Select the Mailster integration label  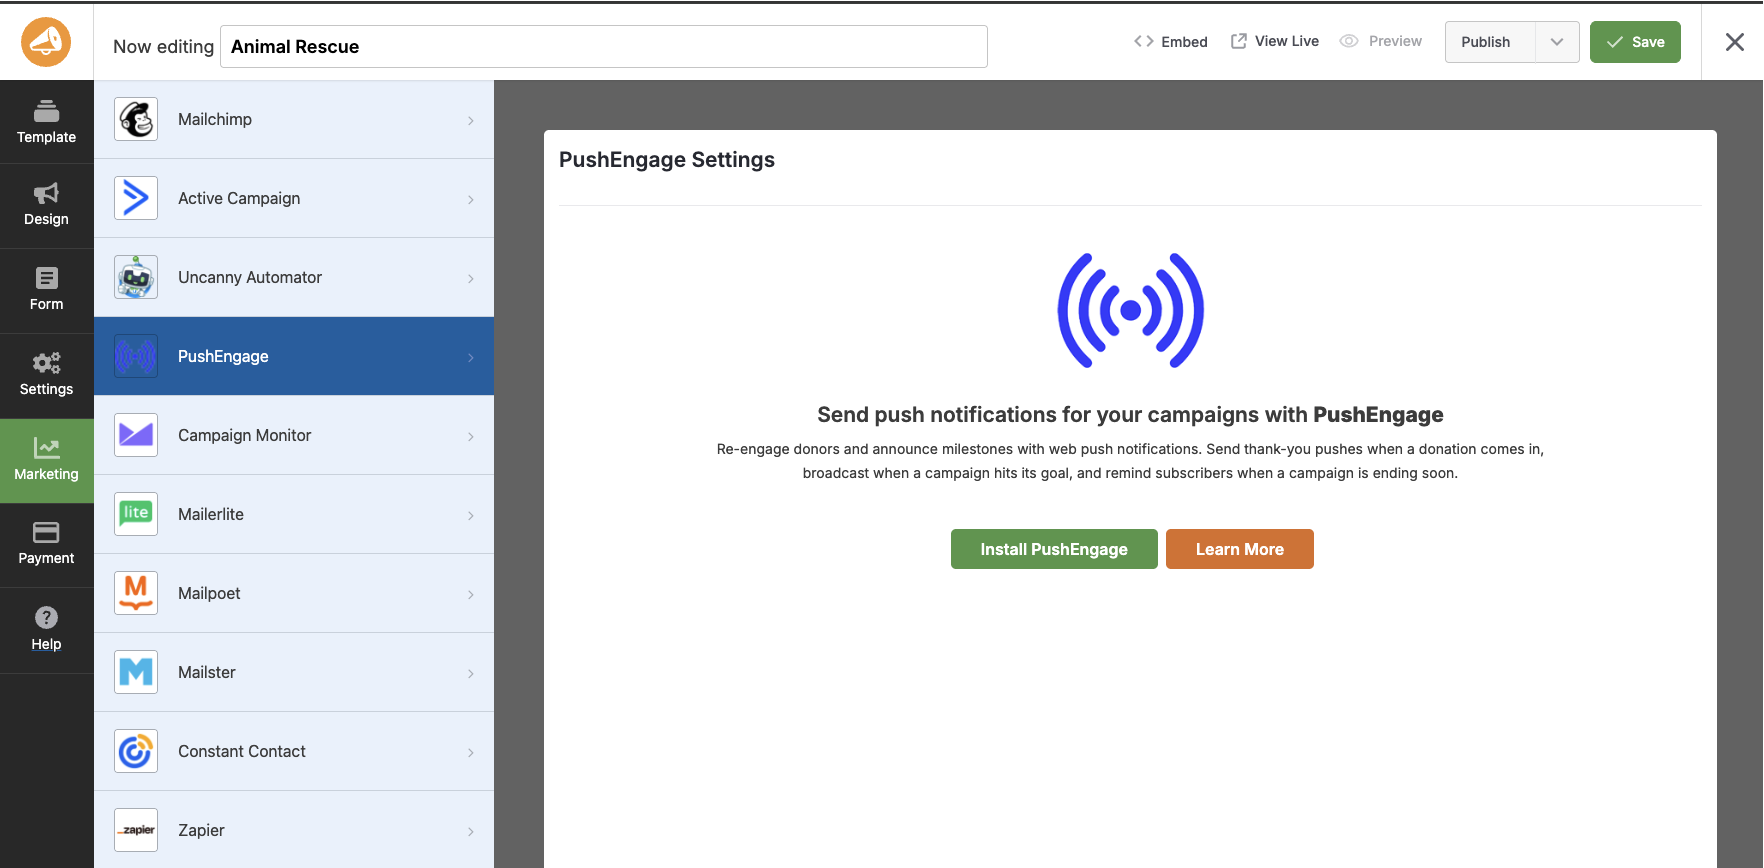pos(207,672)
